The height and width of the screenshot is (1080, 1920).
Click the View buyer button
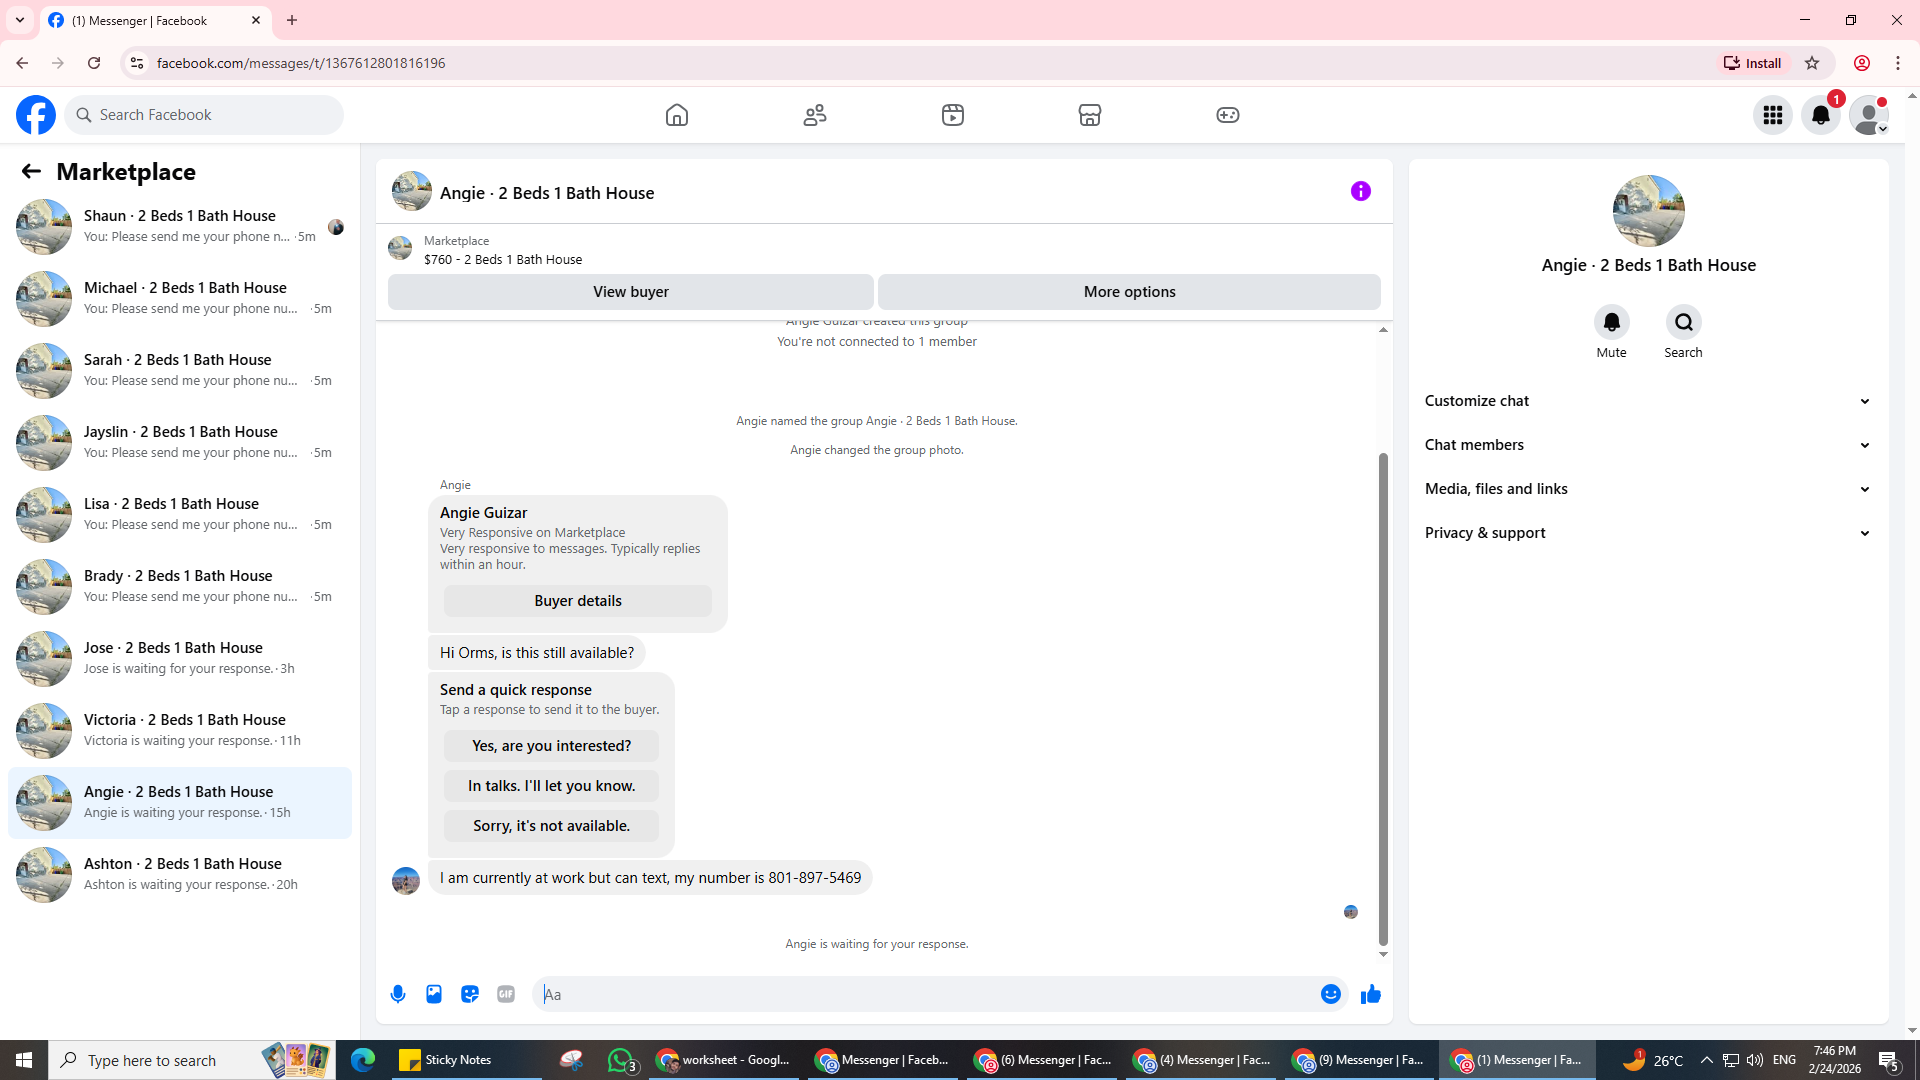point(630,292)
